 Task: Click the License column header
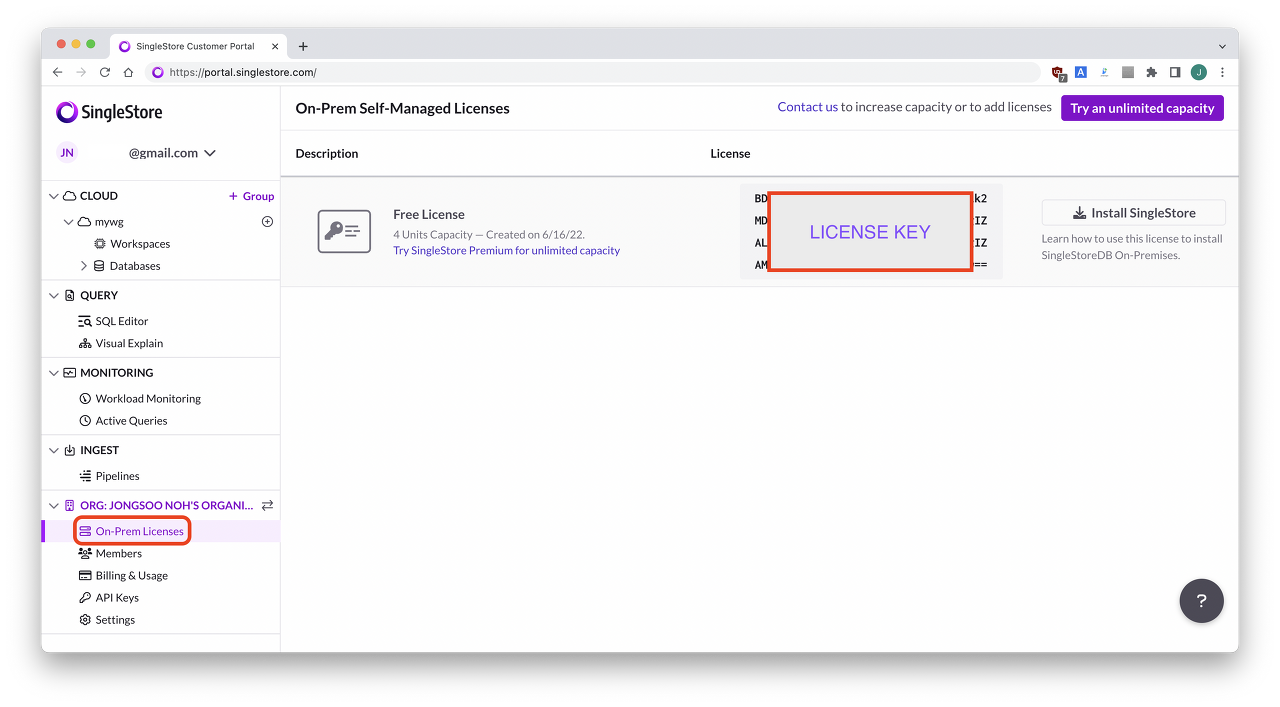click(730, 153)
